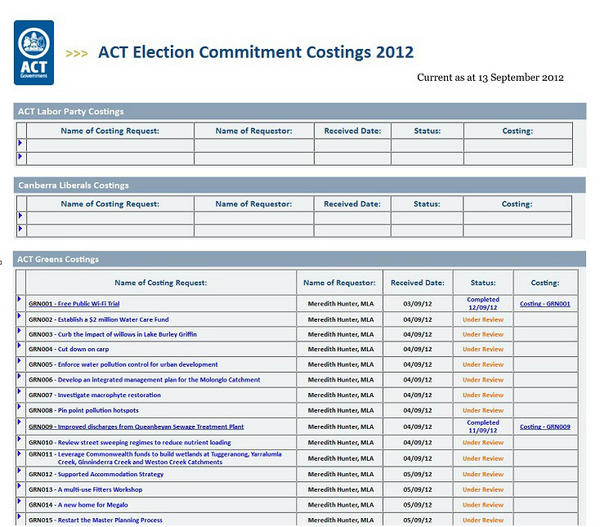Screen dimensions: 600x527
Task: Open the GRN001 - Free Public Wi-Fi Trial link
Action: tap(74, 304)
